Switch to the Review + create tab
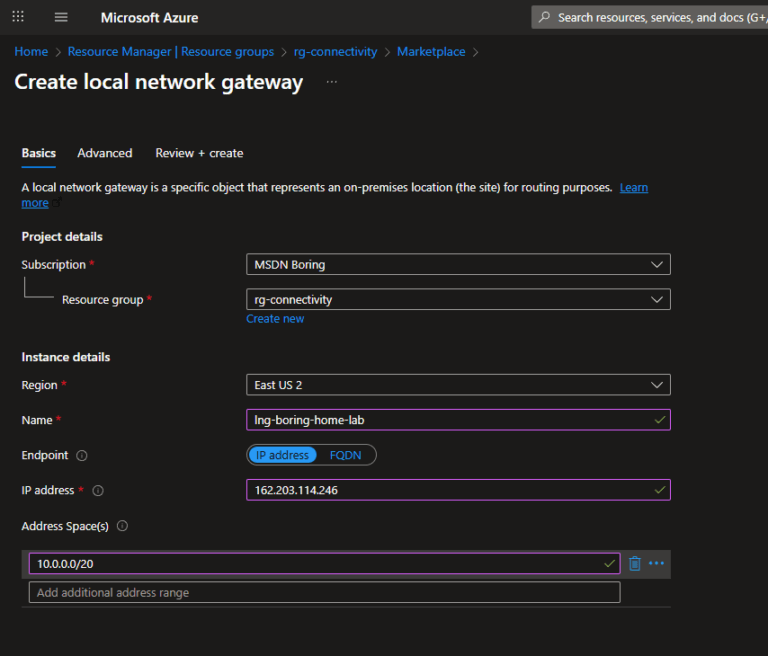Image resolution: width=768 pixels, height=656 pixels. (199, 153)
